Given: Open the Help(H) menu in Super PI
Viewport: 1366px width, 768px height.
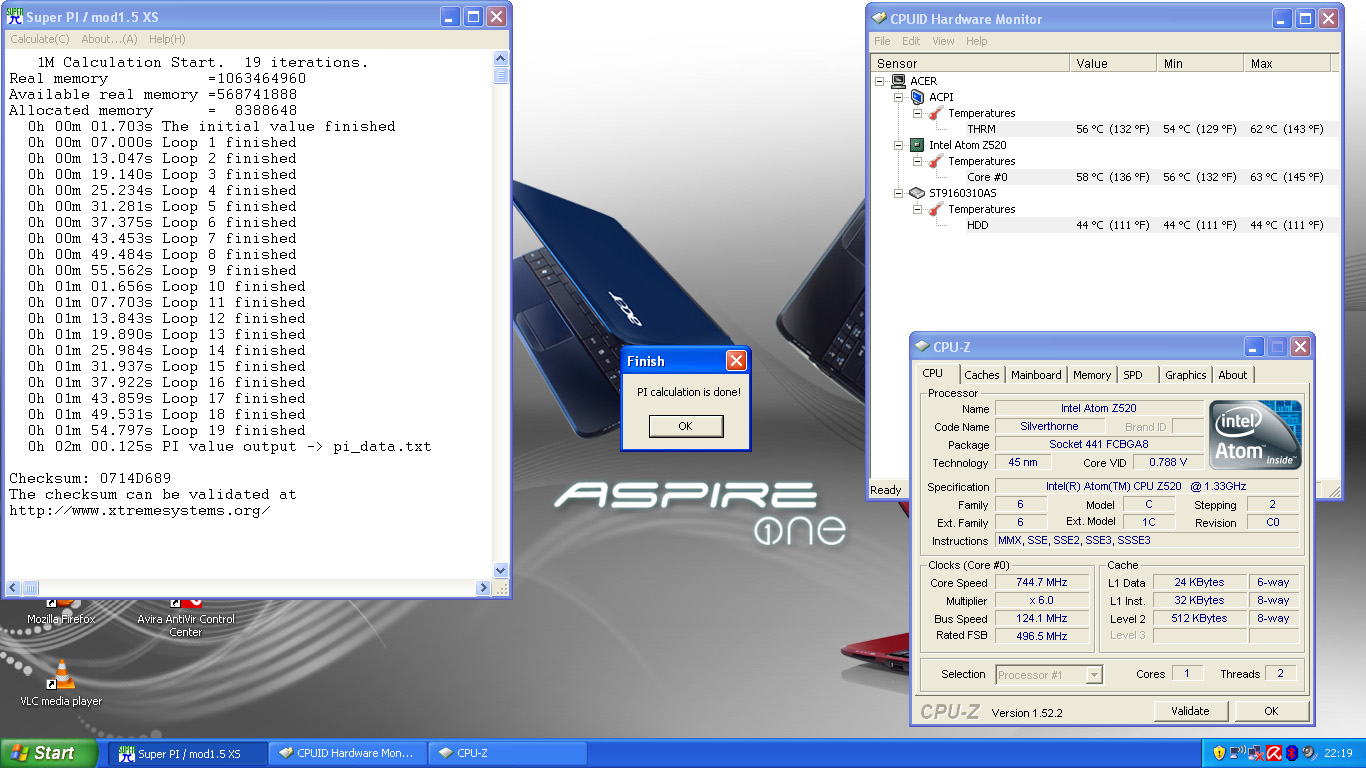Looking at the screenshot, I should tap(167, 39).
